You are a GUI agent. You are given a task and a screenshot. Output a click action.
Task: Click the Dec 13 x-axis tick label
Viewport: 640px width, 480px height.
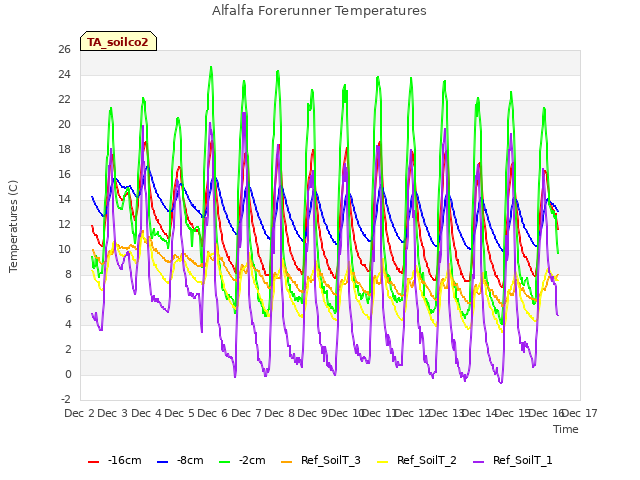pyautogui.click(x=446, y=413)
